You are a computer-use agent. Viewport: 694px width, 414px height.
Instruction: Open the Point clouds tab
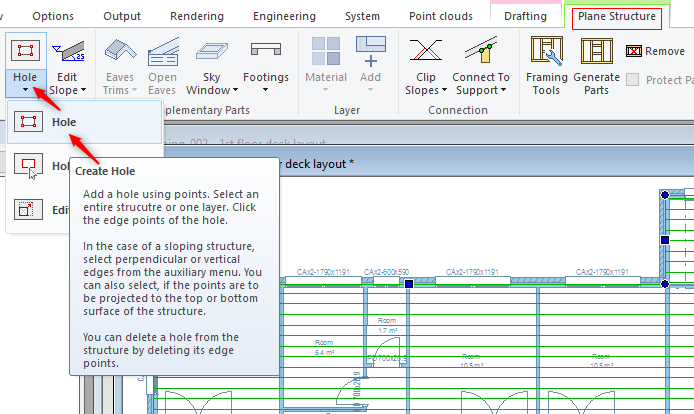(x=440, y=17)
